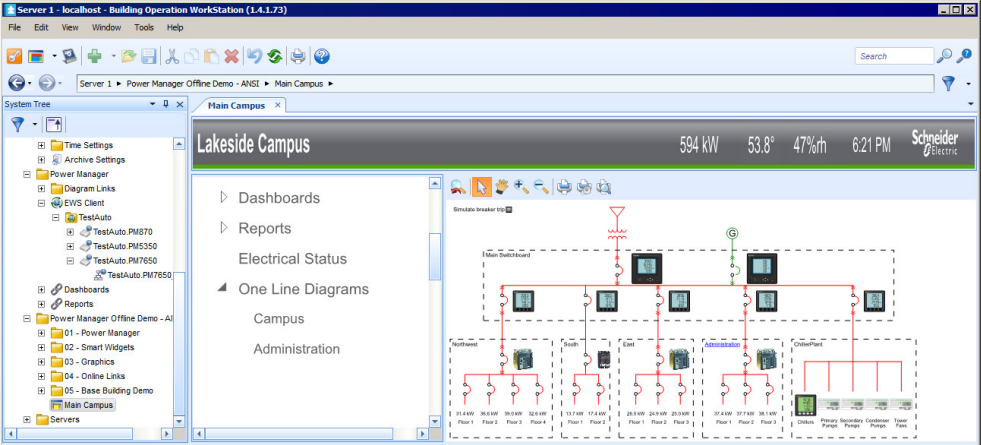Click the Save floppy disk icon
981x445 pixels.
149,56
